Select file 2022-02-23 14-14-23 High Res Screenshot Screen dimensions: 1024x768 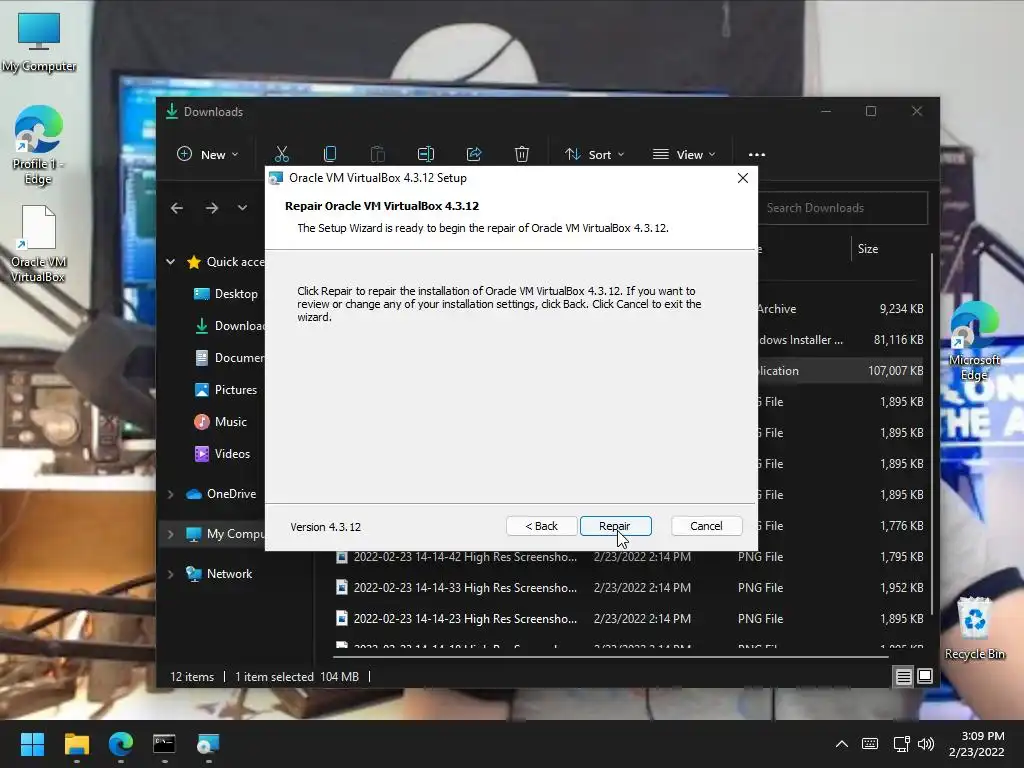628,618
